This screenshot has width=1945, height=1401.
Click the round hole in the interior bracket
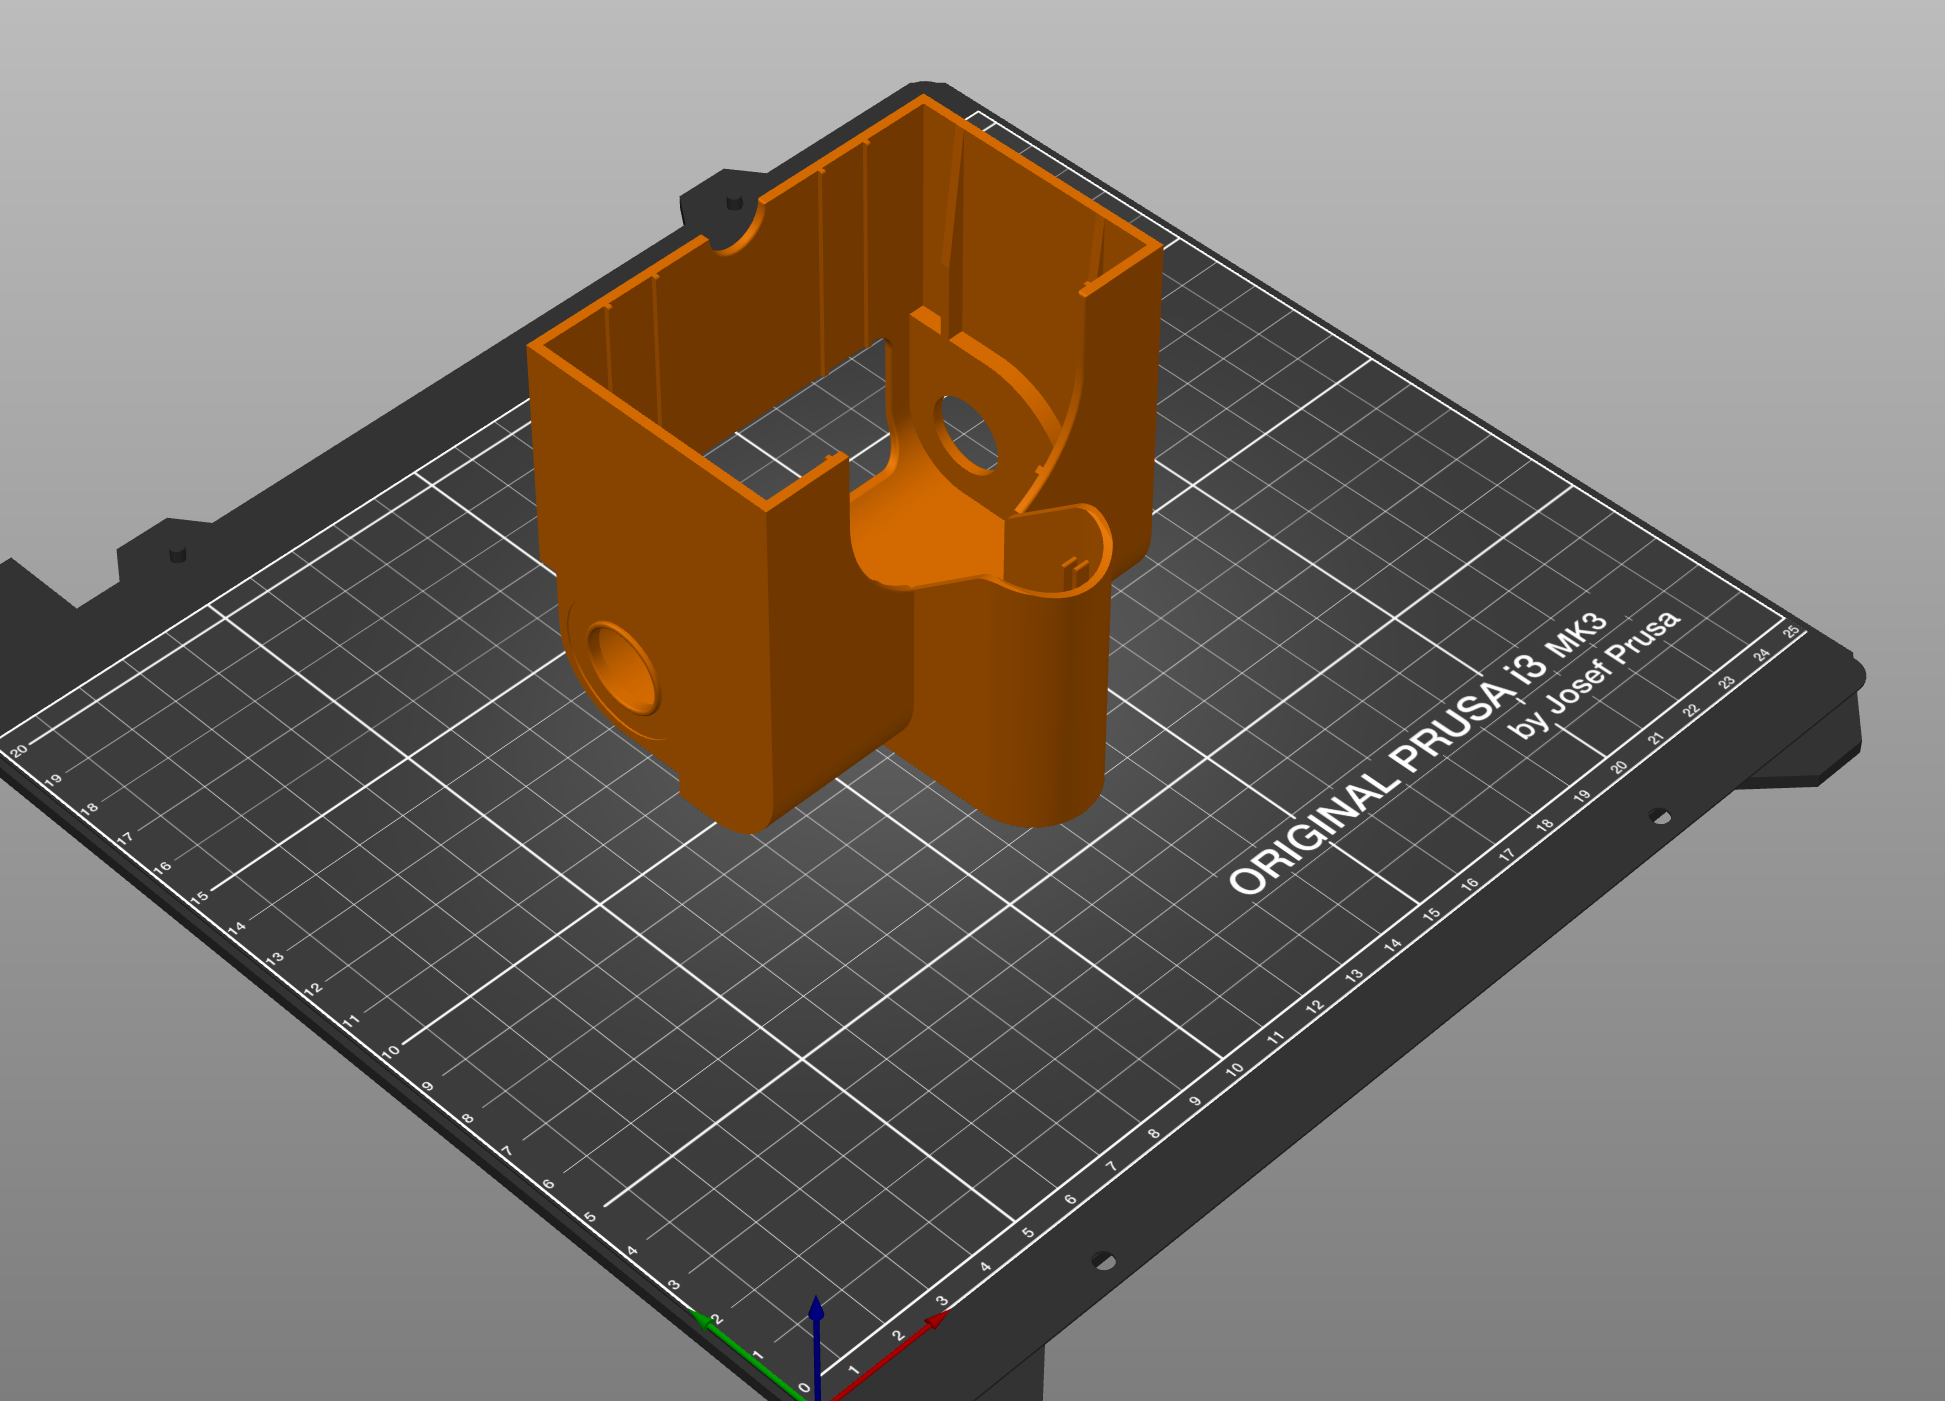click(x=966, y=434)
